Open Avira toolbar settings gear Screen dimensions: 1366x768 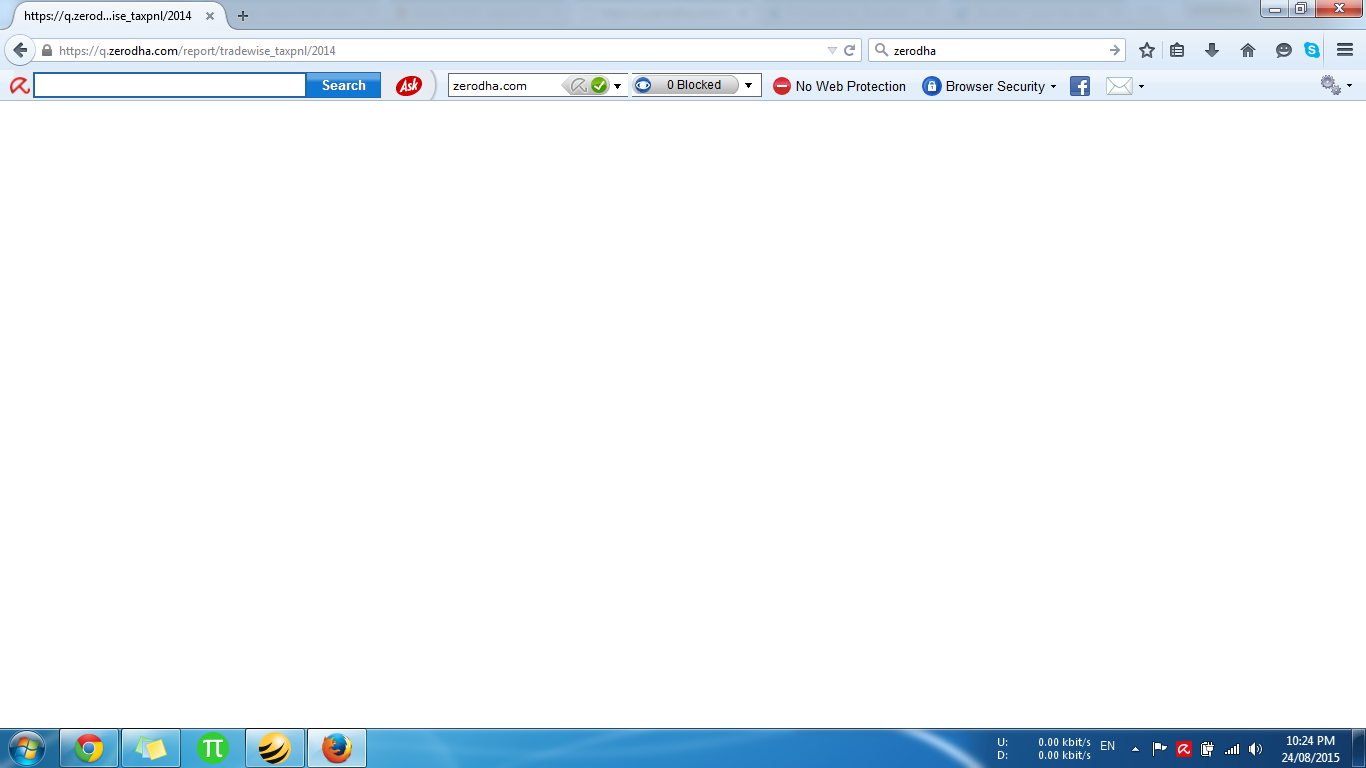(1331, 85)
